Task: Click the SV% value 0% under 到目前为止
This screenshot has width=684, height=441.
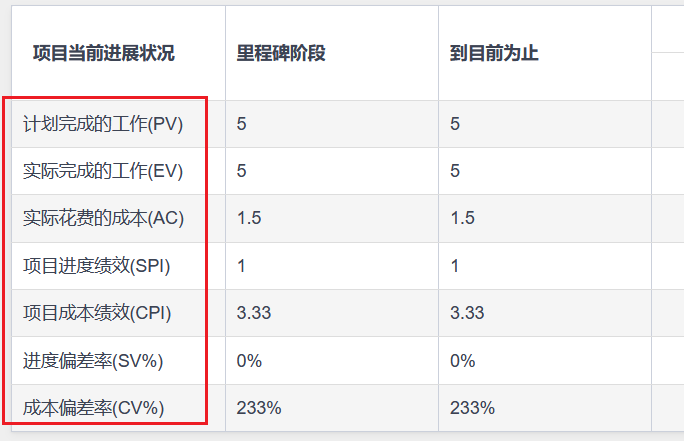Action: tap(462, 360)
